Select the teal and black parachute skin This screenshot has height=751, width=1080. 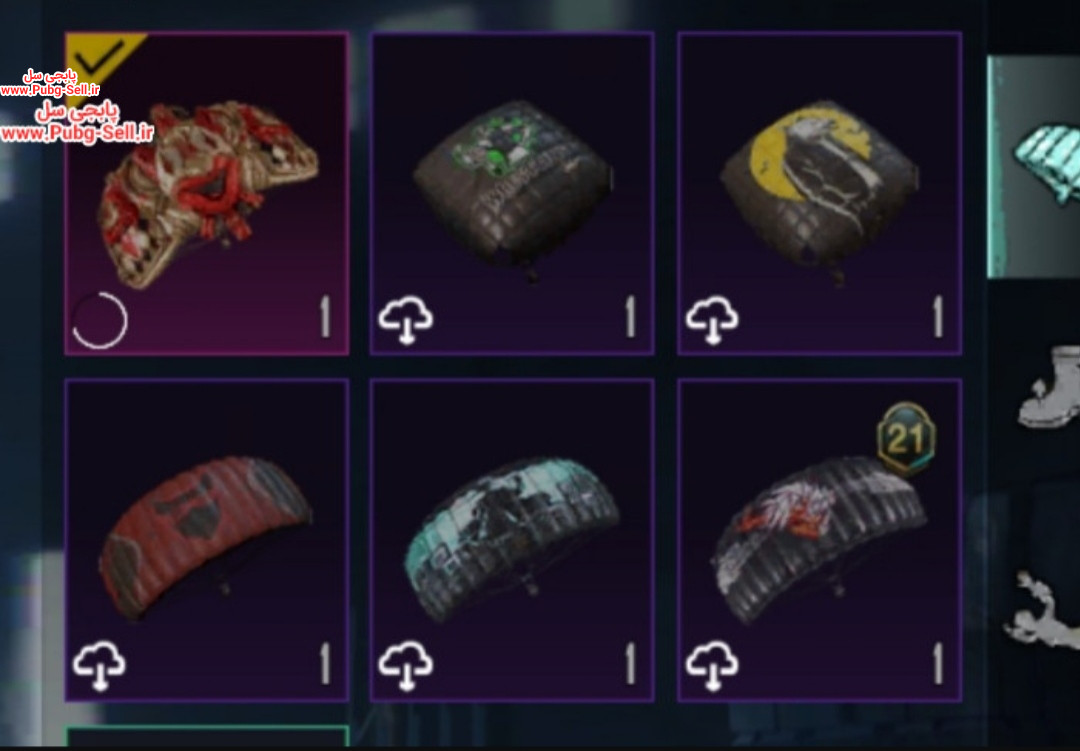(512, 540)
